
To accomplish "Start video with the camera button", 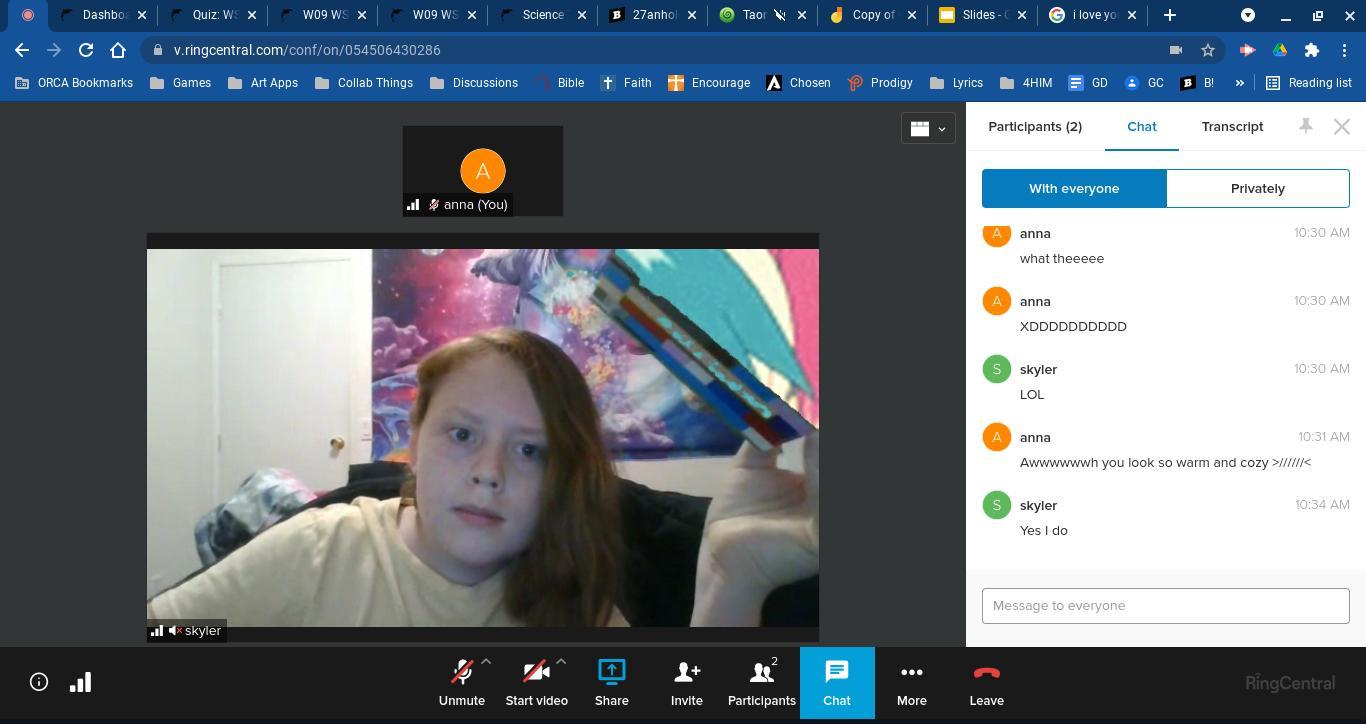I will [x=536, y=683].
